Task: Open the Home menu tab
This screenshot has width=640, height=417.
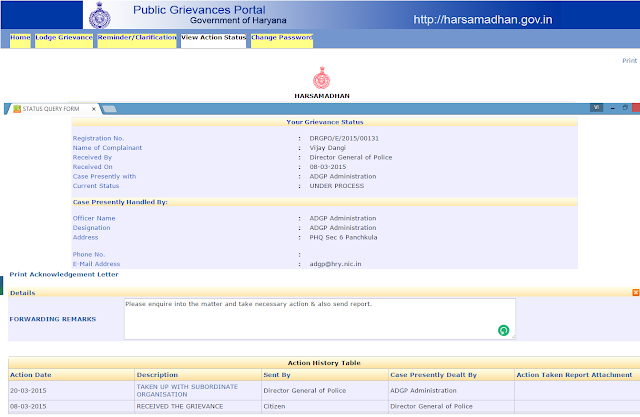Action: [x=20, y=41]
